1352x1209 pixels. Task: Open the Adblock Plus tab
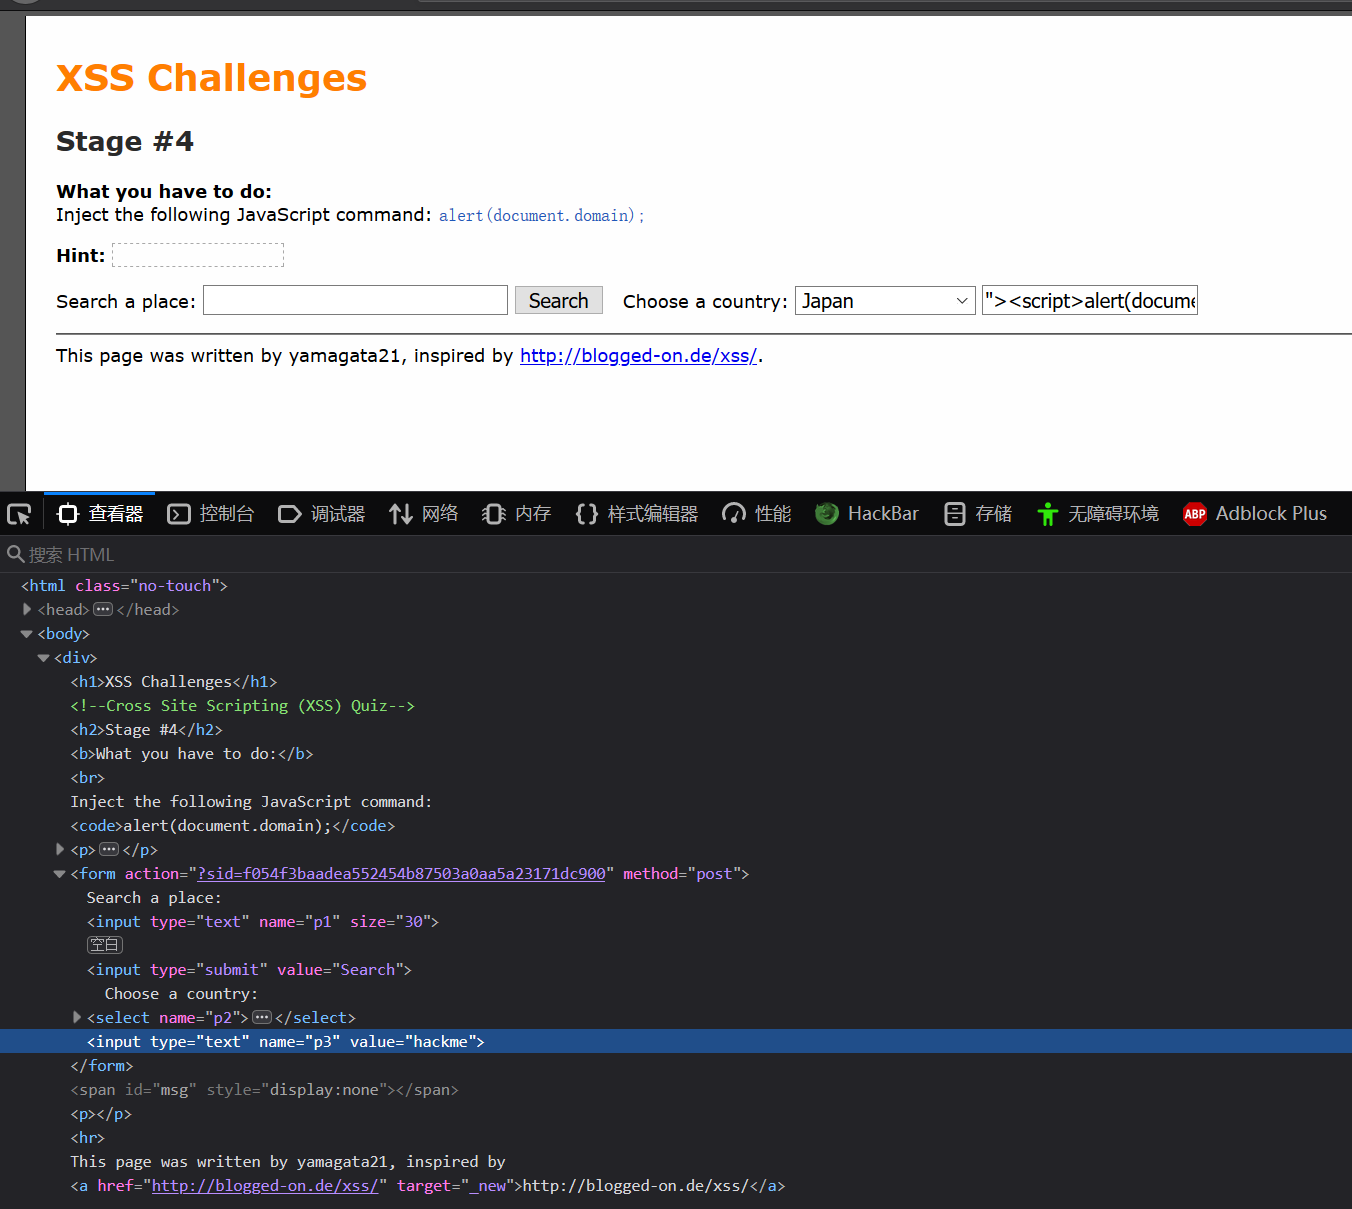click(1255, 514)
